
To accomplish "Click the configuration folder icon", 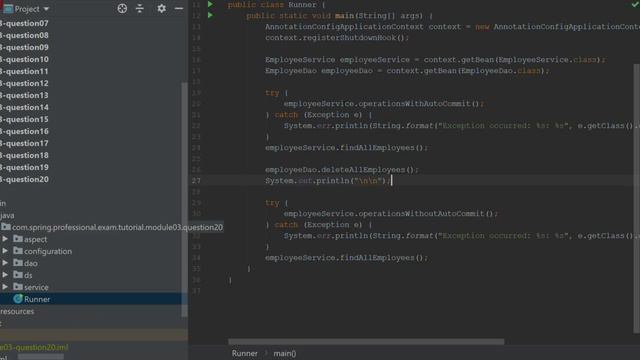I will point(18,251).
